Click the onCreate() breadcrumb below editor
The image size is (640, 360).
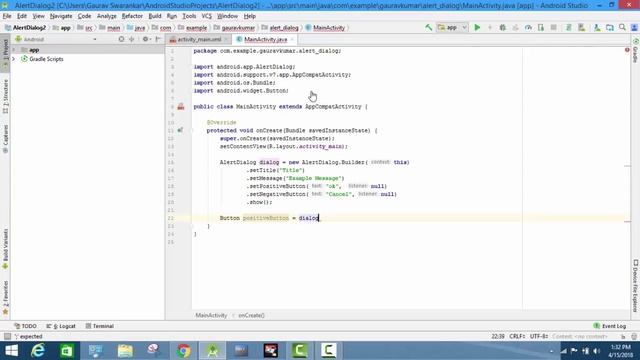tap(251, 315)
